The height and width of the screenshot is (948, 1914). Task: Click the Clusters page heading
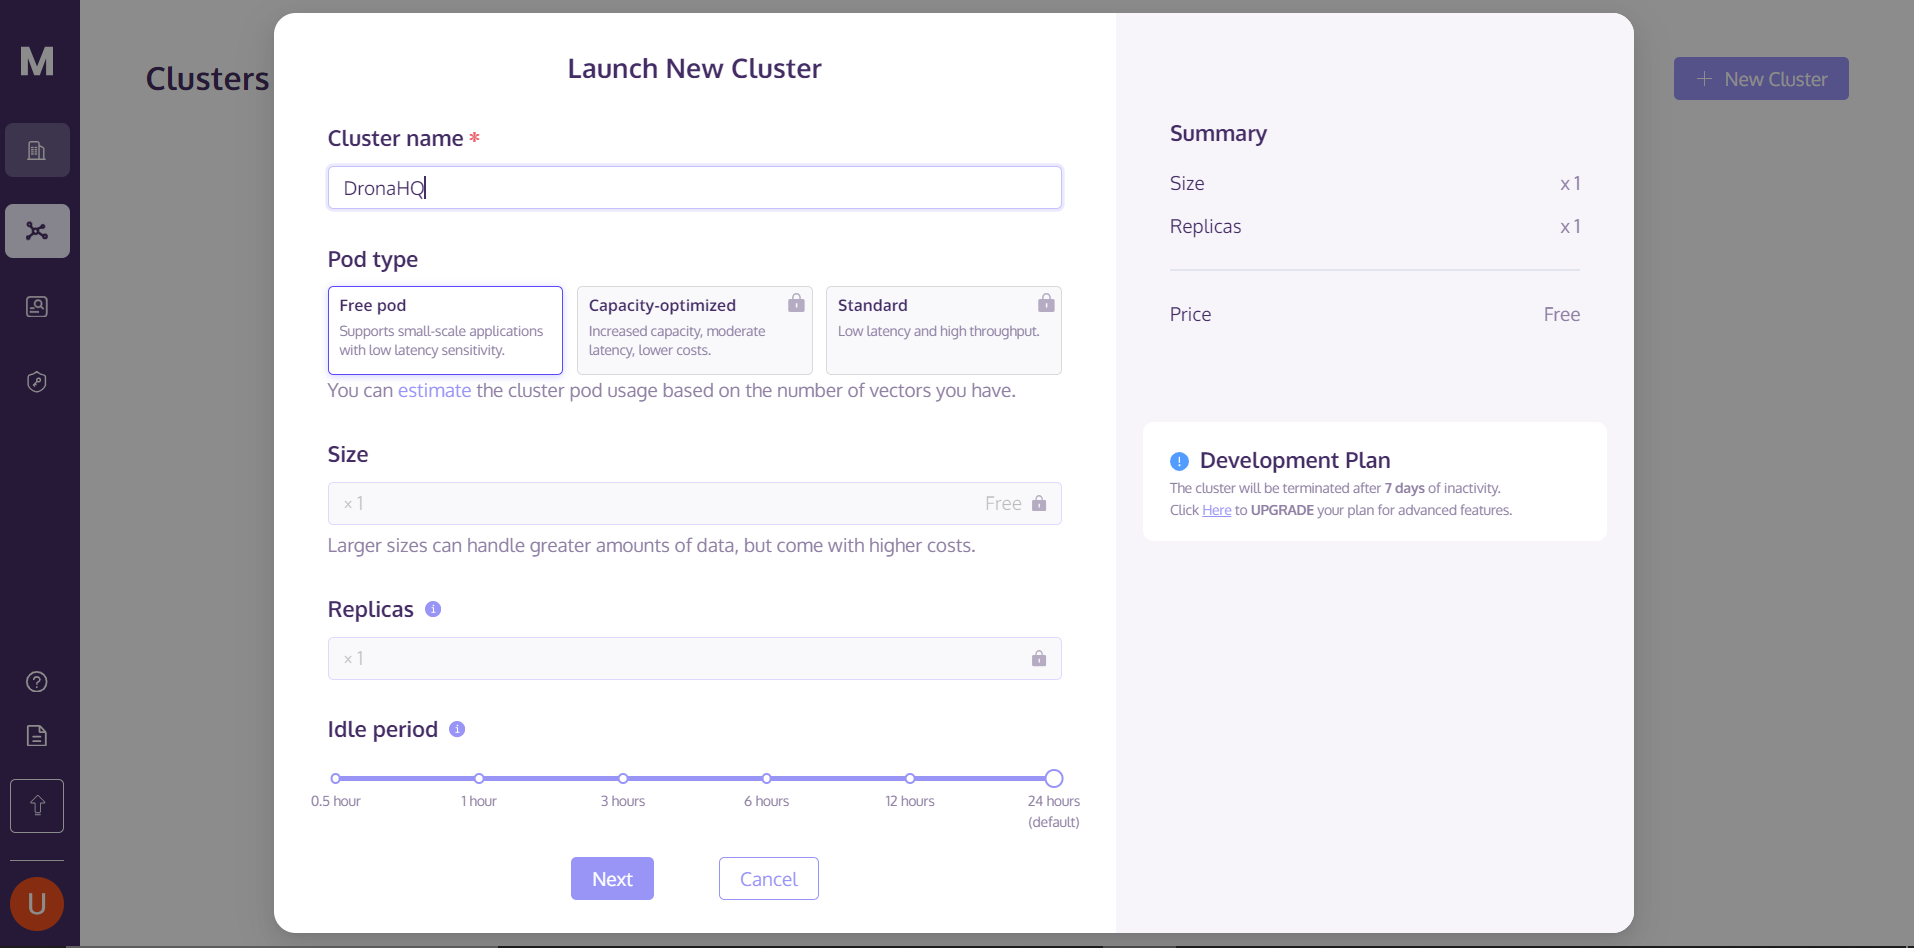208,79
